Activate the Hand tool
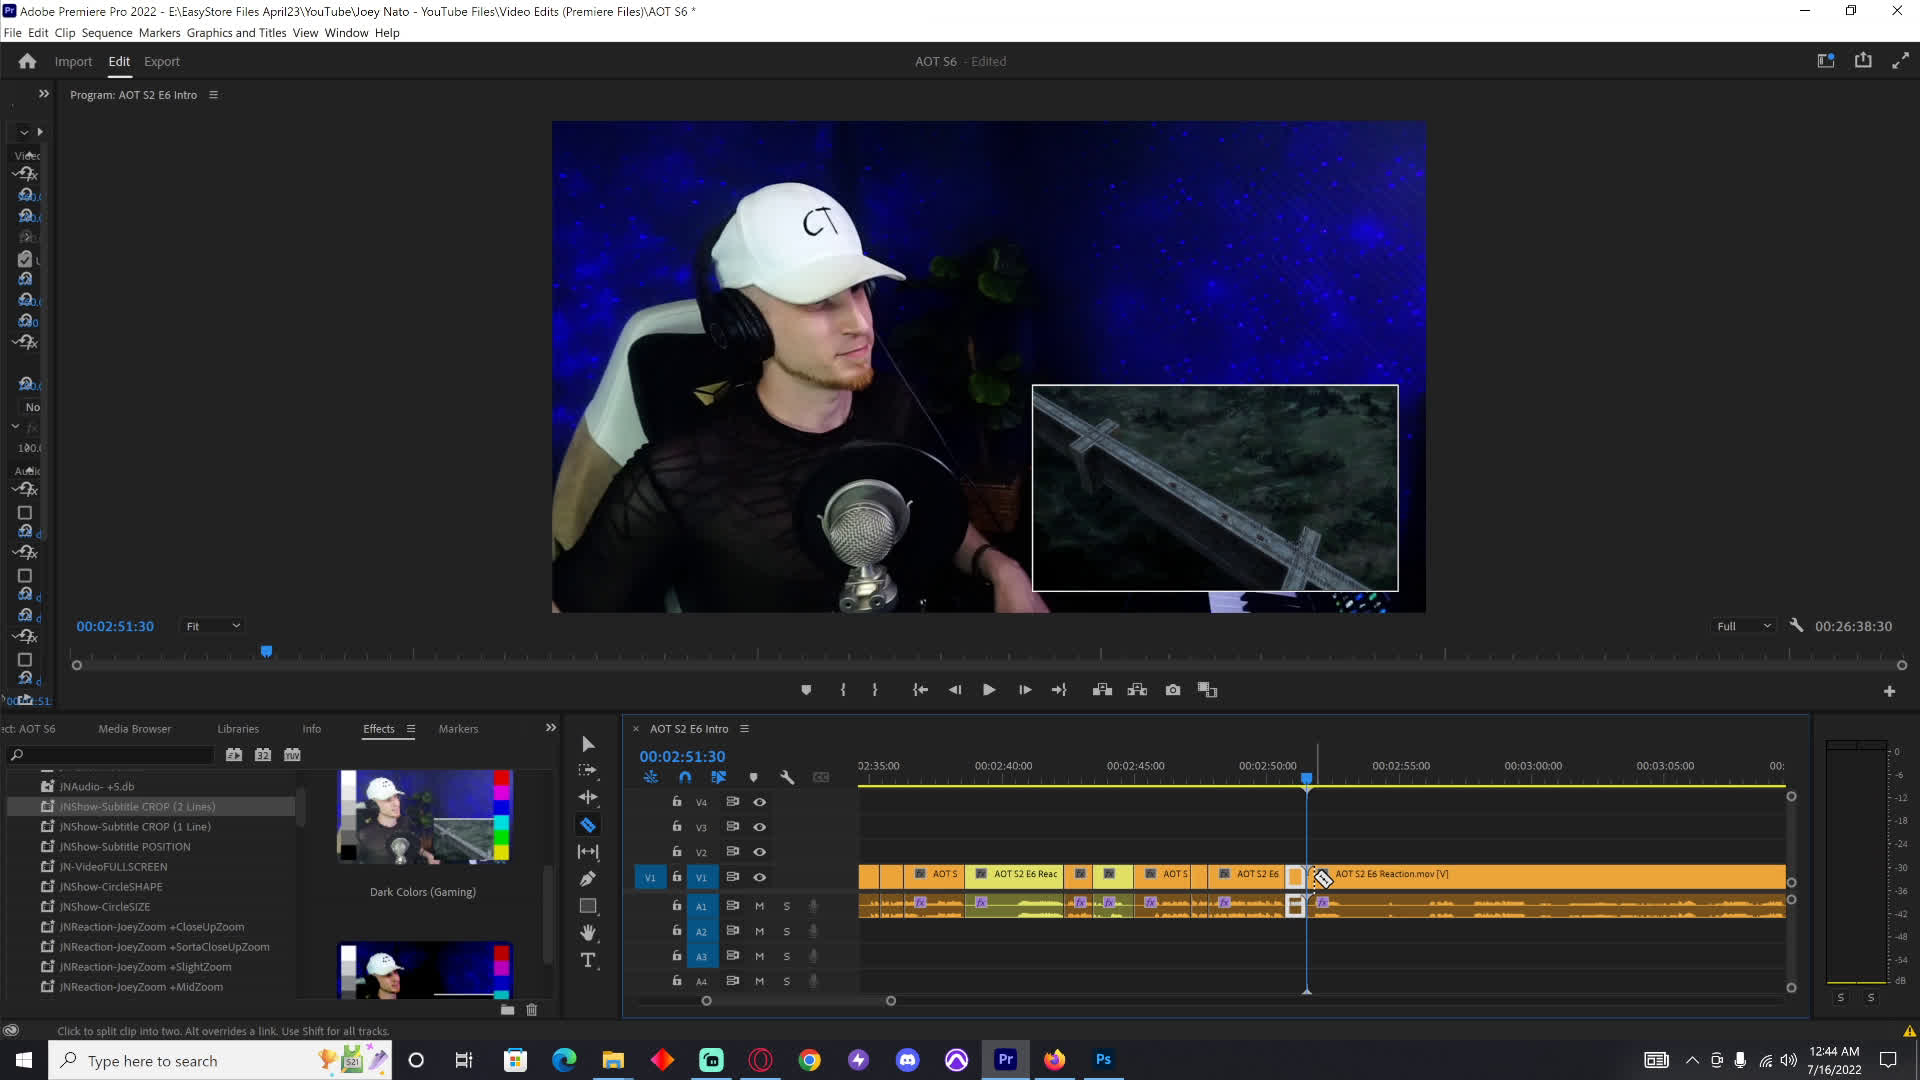Image resolution: width=1920 pixels, height=1080 pixels. [x=588, y=932]
